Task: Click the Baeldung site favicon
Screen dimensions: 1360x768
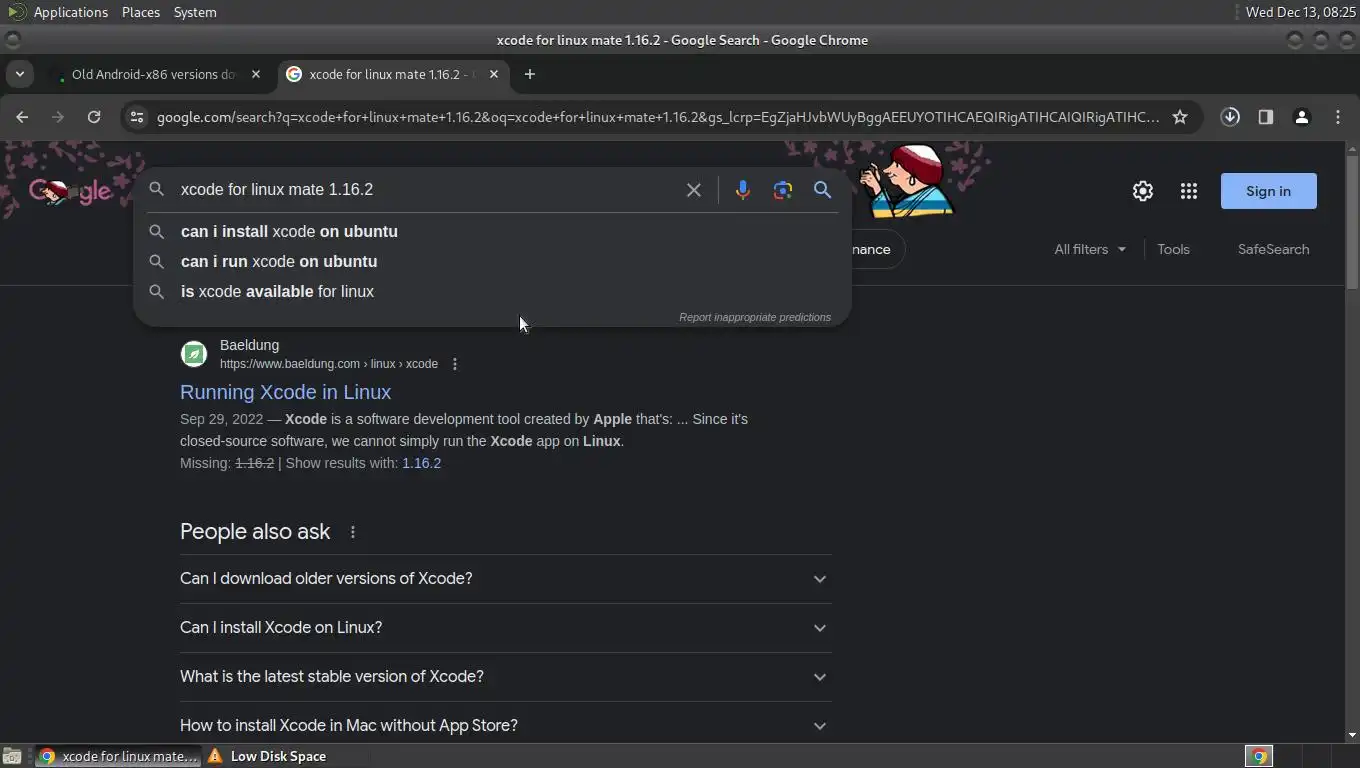Action: click(x=194, y=354)
